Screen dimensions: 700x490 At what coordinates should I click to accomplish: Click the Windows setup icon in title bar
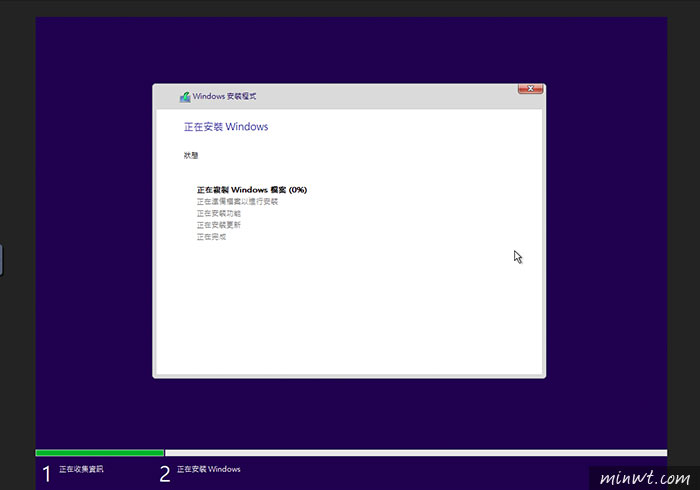185,97
